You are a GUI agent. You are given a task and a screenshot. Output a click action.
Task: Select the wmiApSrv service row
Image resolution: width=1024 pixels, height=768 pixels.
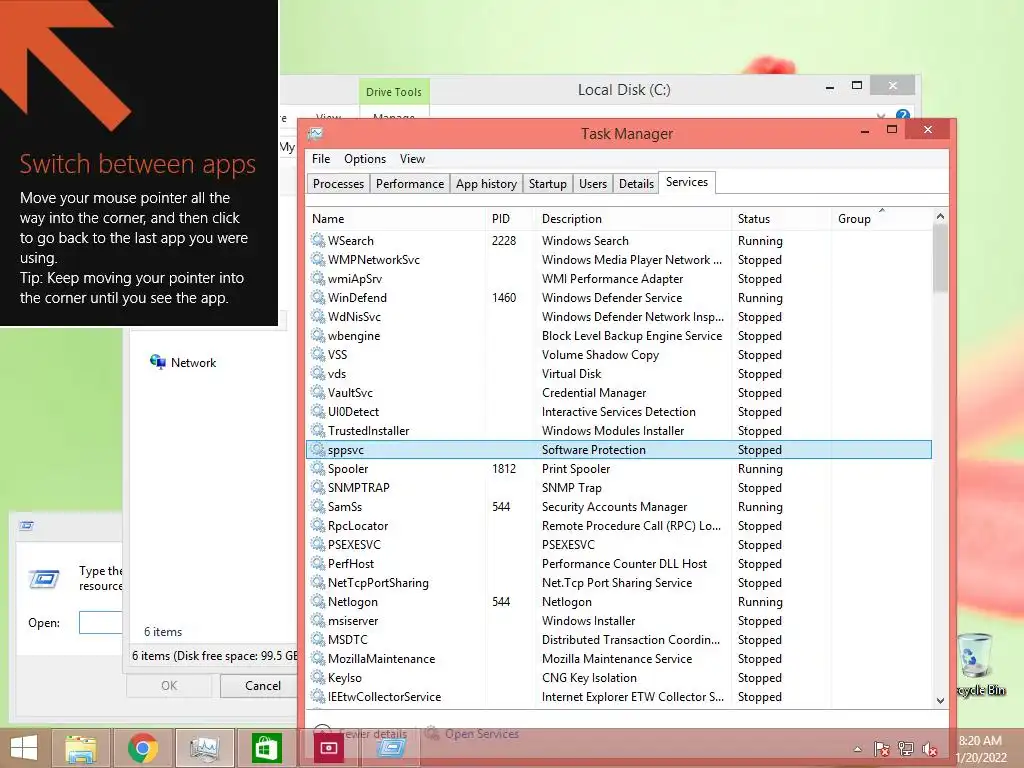pyautogui.click(x=619, y=278)
